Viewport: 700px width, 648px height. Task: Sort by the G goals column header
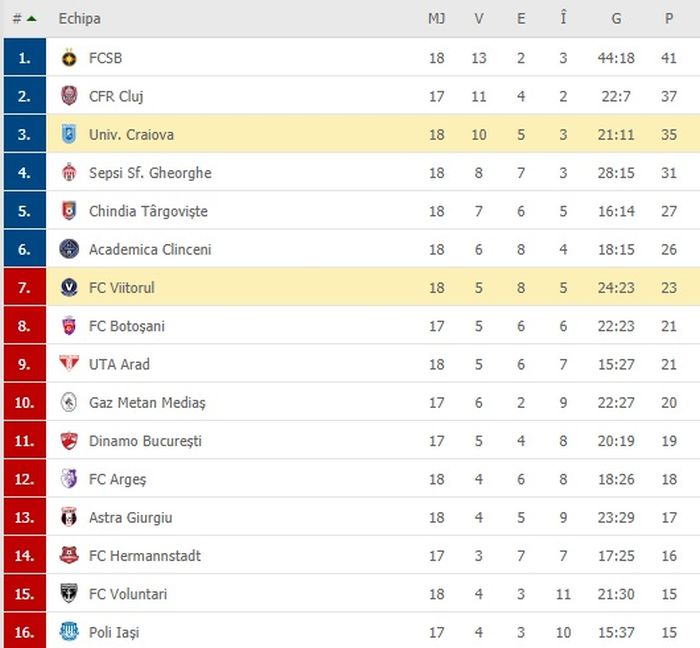[616, 18]
